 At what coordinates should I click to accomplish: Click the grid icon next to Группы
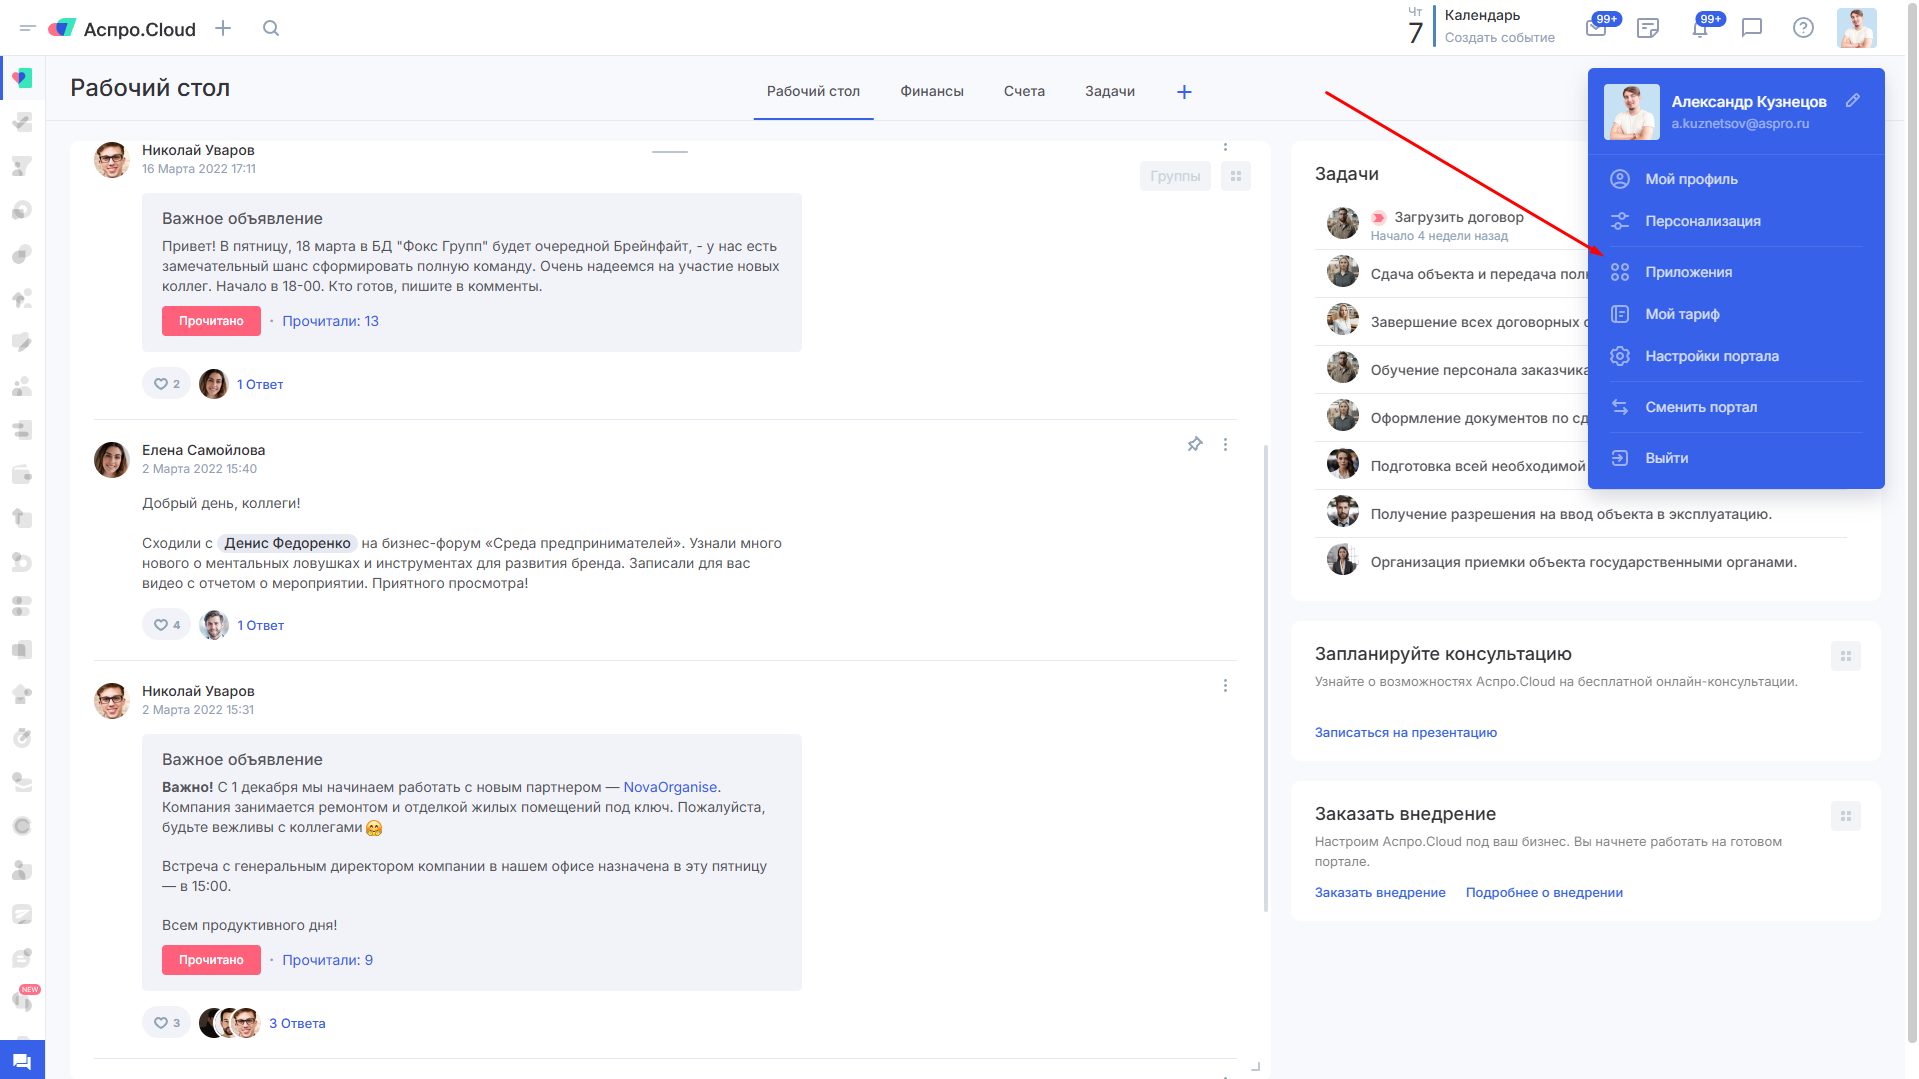[1236, 176]
